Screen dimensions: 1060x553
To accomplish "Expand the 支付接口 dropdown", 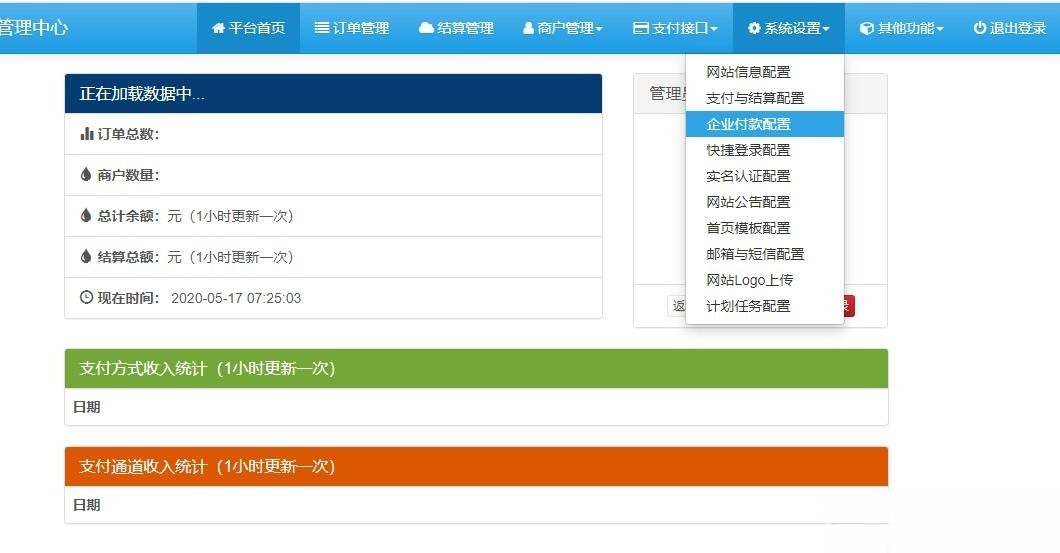I will (x=675, y=28).
